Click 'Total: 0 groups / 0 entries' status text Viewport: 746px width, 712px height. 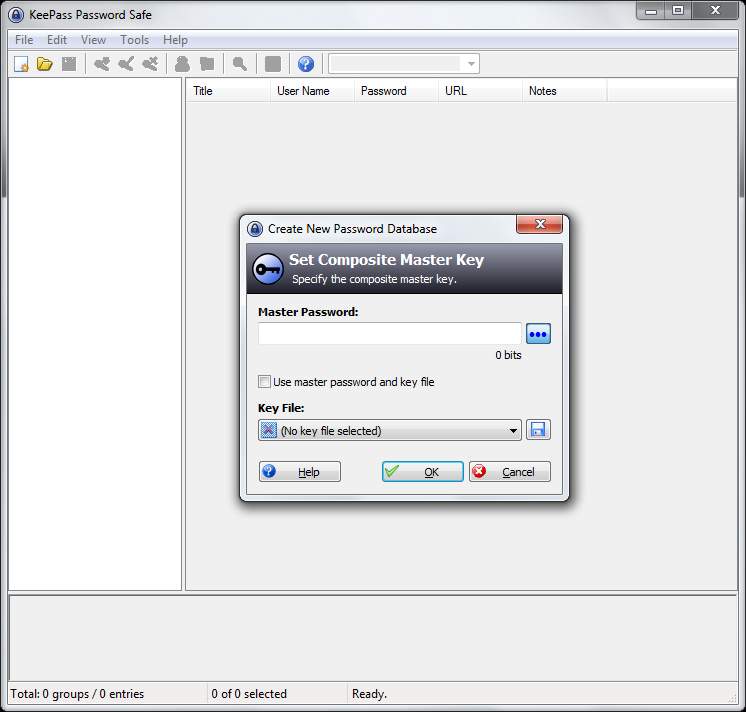click(x=77, y=694)
